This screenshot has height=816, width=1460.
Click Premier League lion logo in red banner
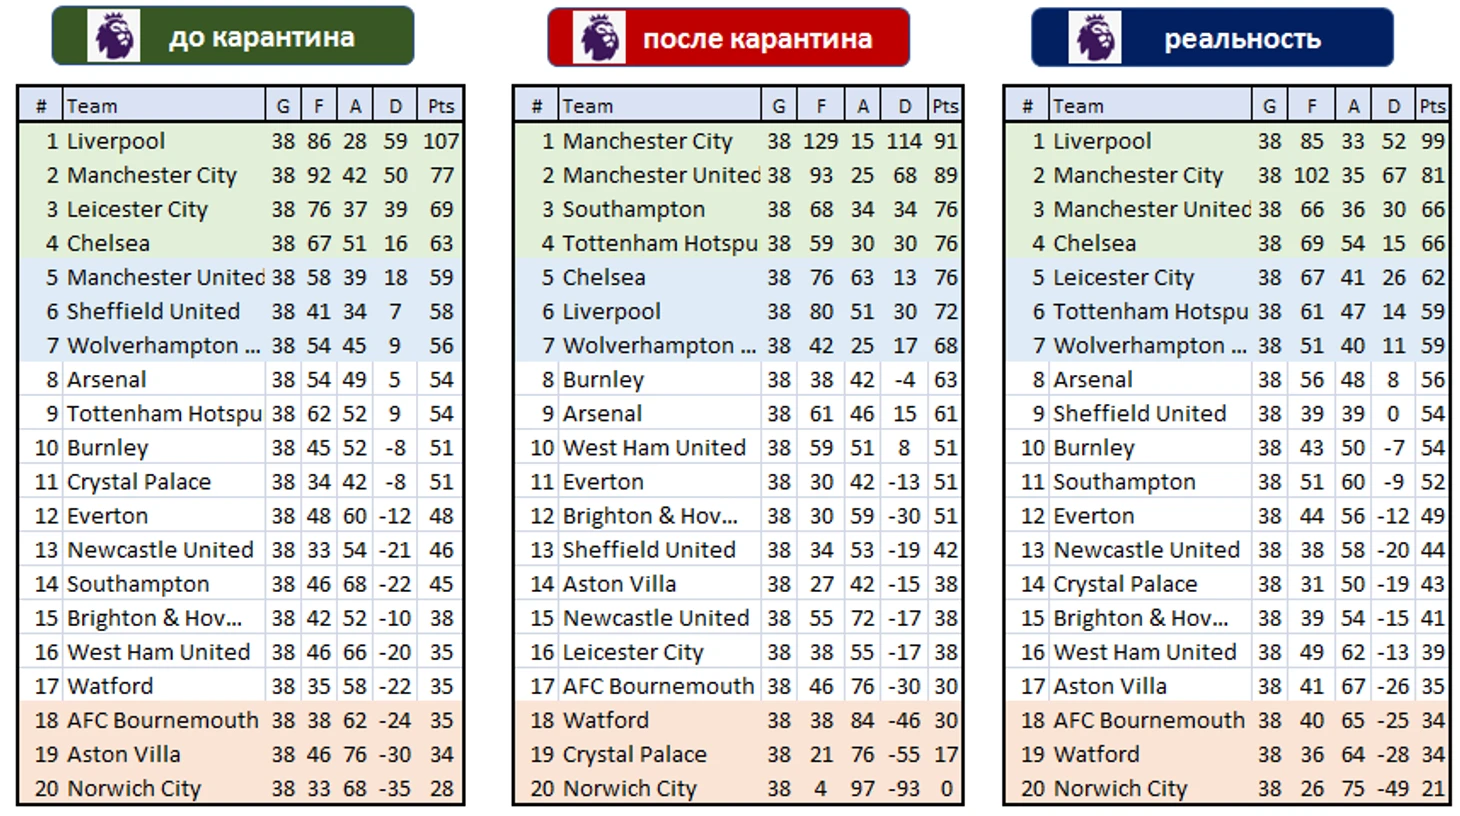600,38
